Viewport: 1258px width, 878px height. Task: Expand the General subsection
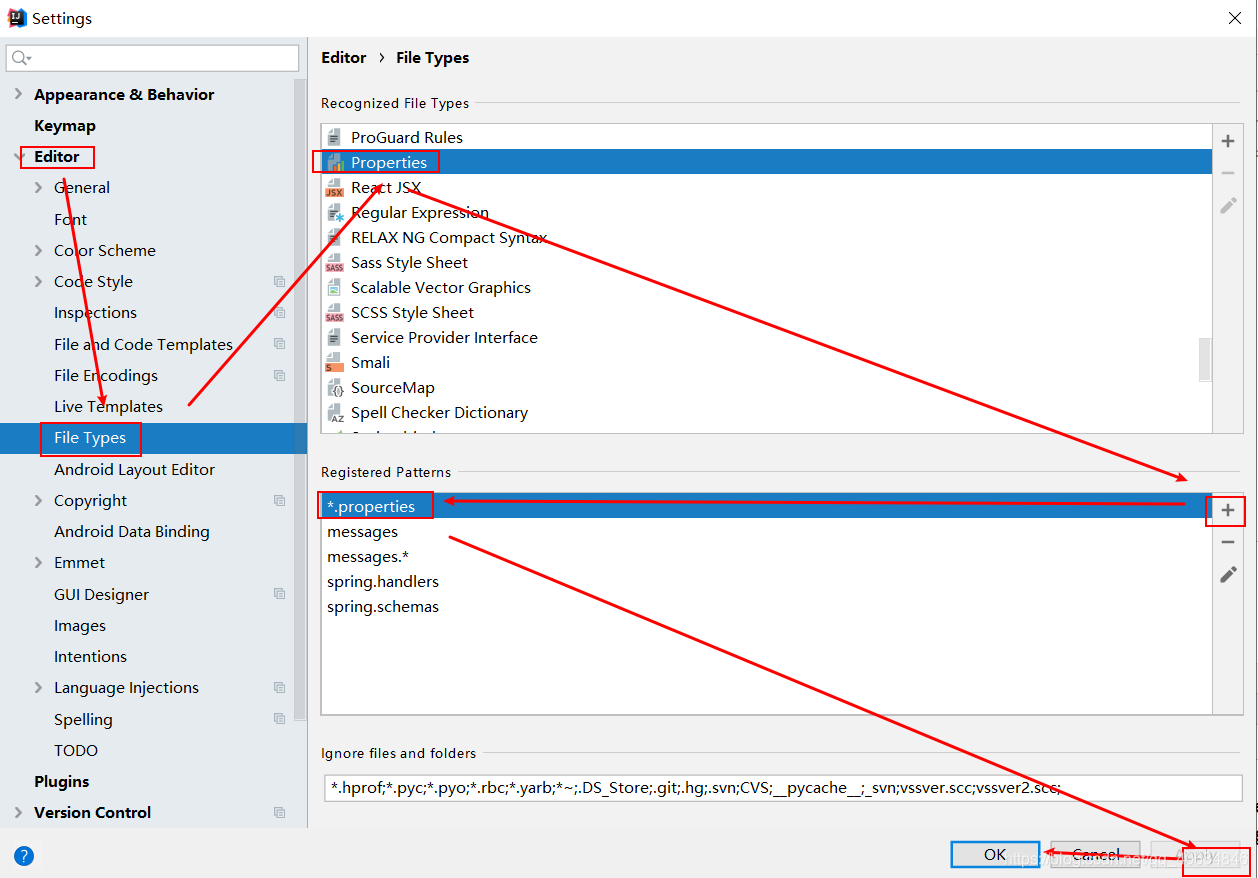tap(38, 188)
